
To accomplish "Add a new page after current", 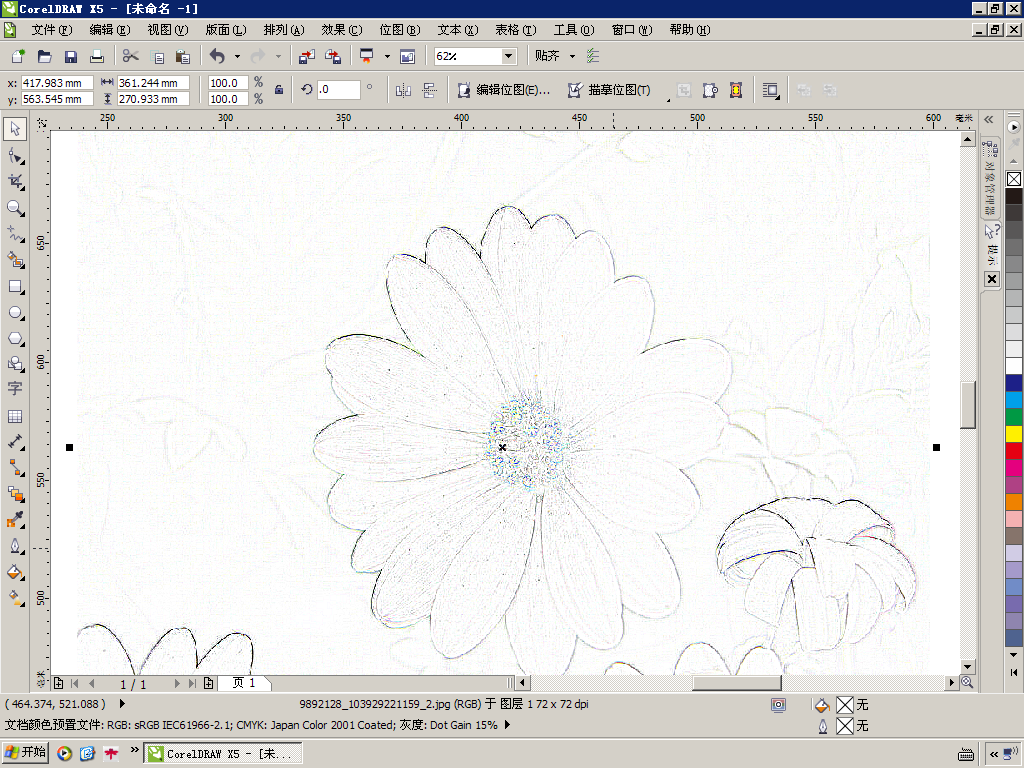I will (208, 683).
